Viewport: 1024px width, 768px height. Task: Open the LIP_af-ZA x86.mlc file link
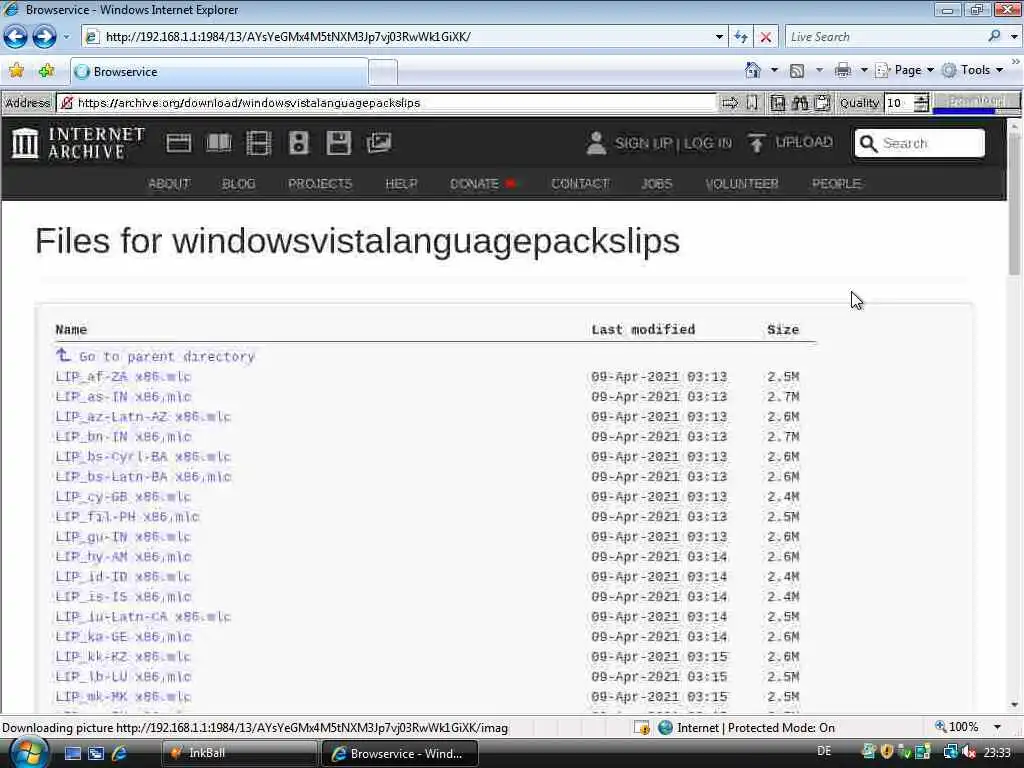pyautogui.click(x=123, y=377)
